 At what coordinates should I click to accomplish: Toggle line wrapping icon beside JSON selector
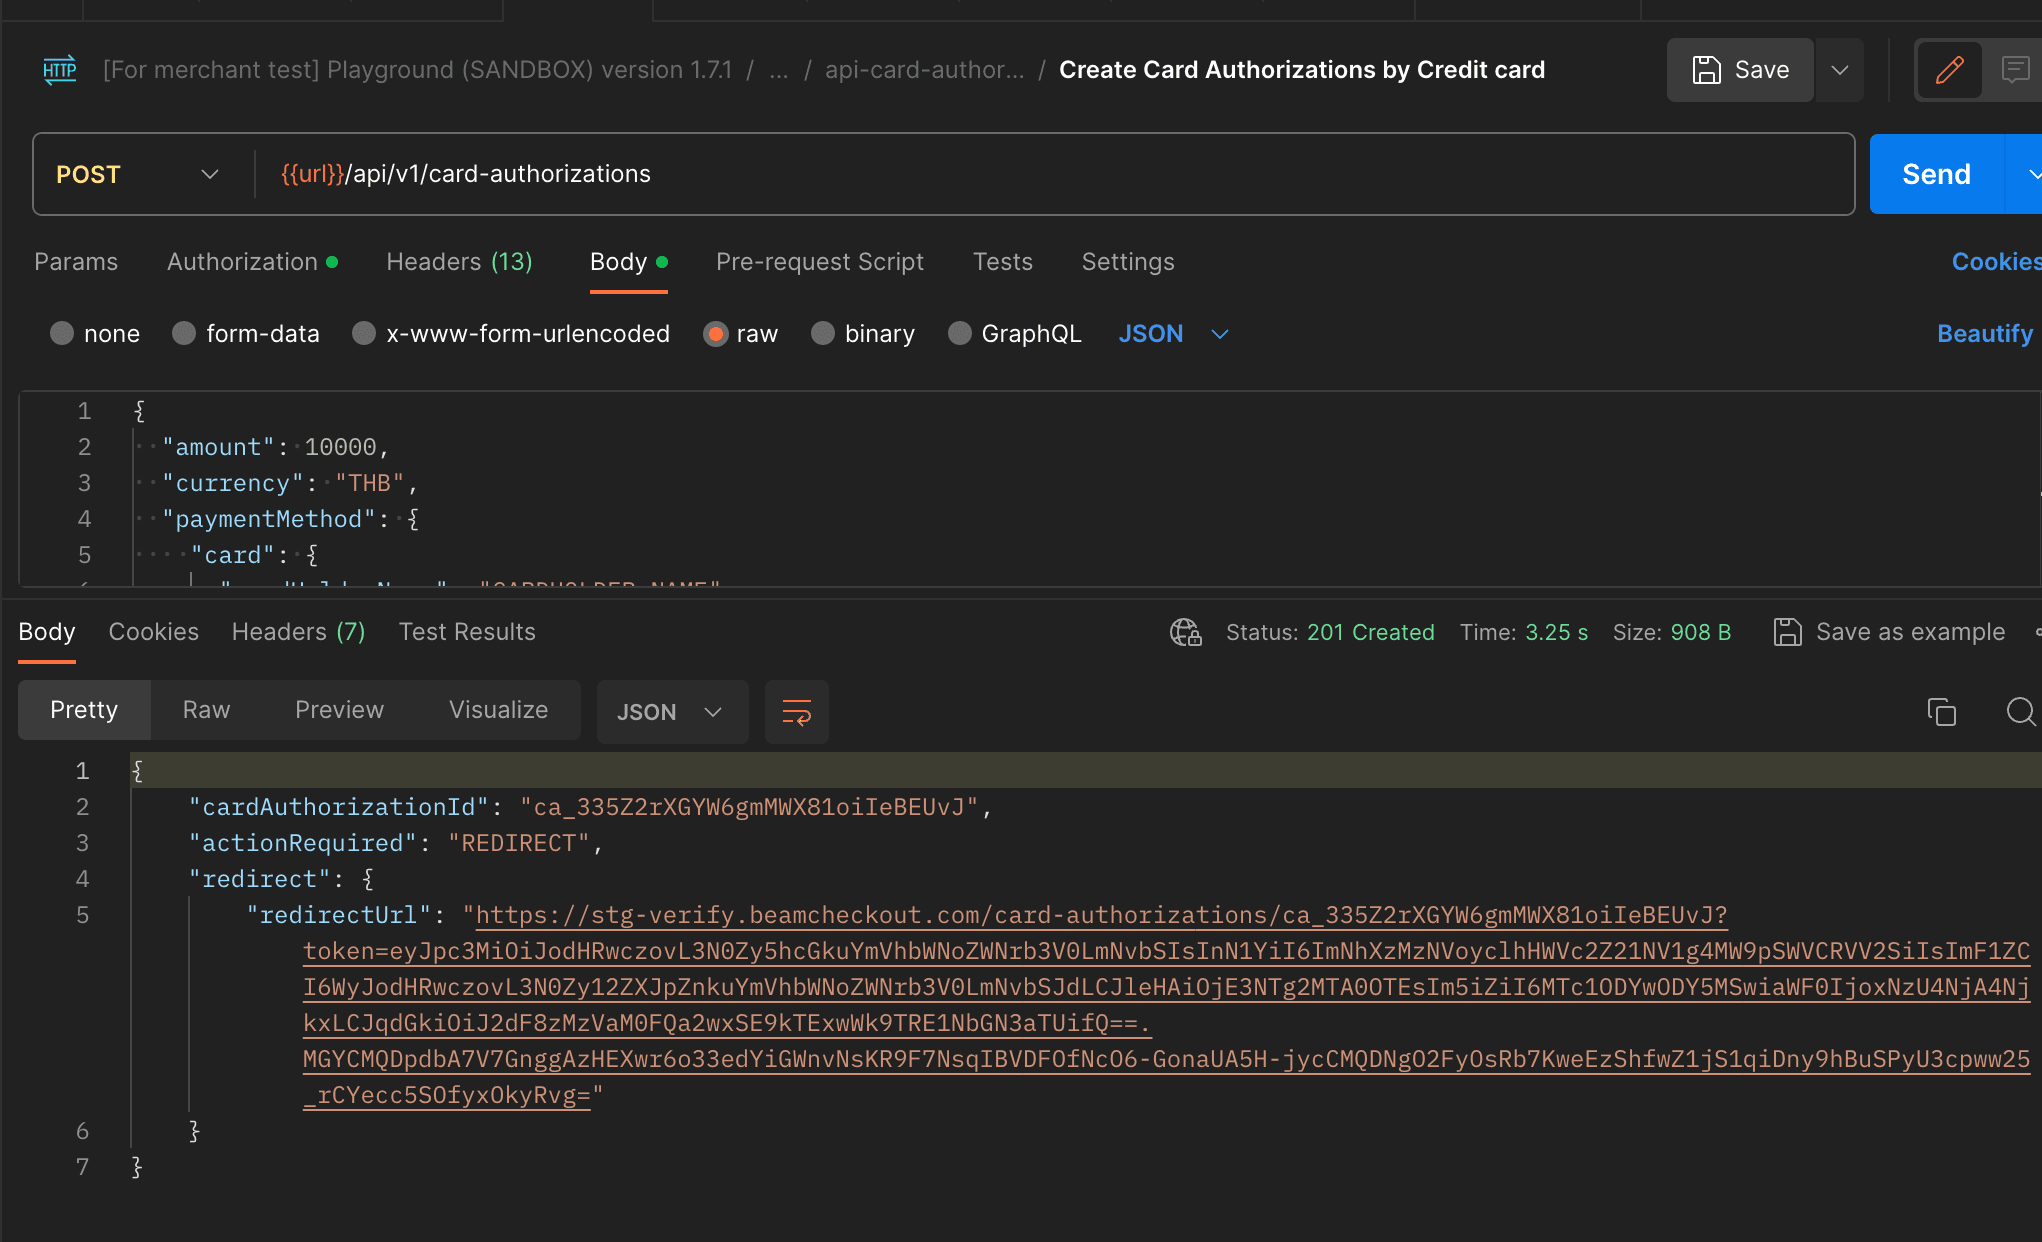pyautogui.click(x=796, y=712)
